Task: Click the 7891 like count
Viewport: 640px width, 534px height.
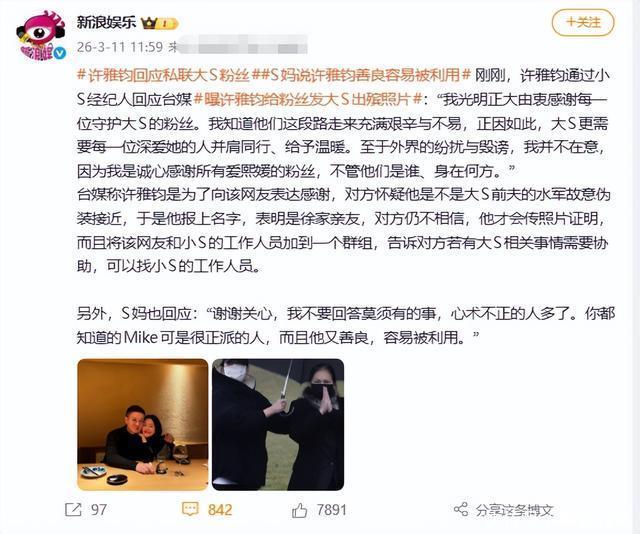Action: pyautogui.click(x=331, y=510)
